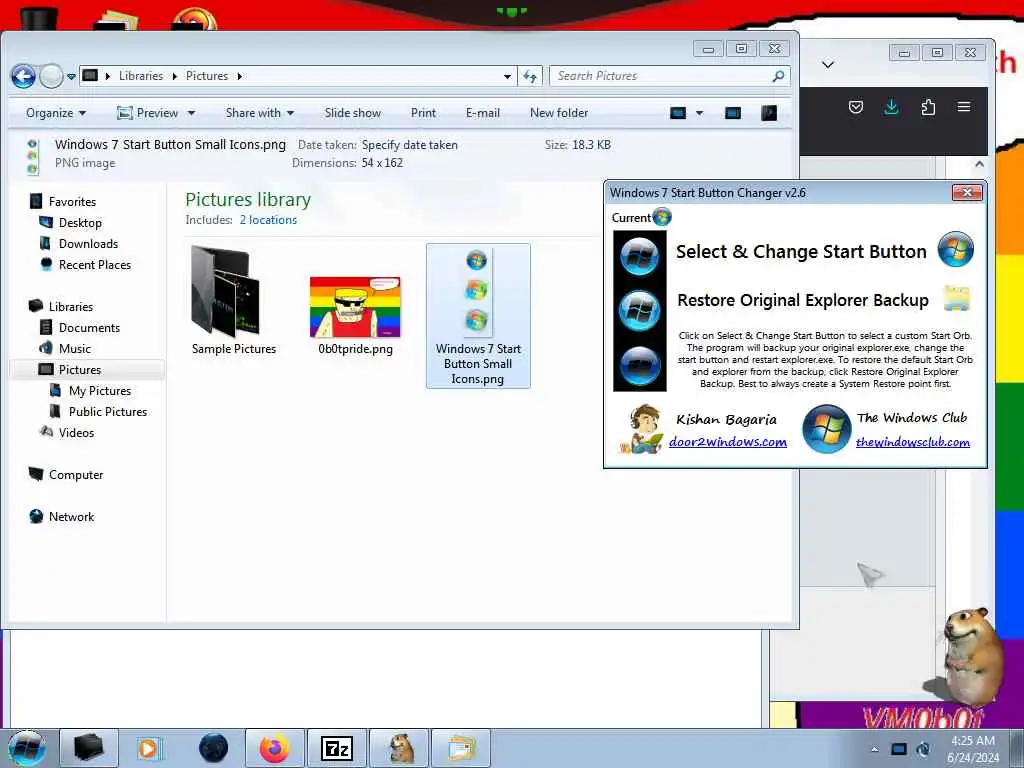Select the 0b0tpride.png thumbnail

pos(355,307)
